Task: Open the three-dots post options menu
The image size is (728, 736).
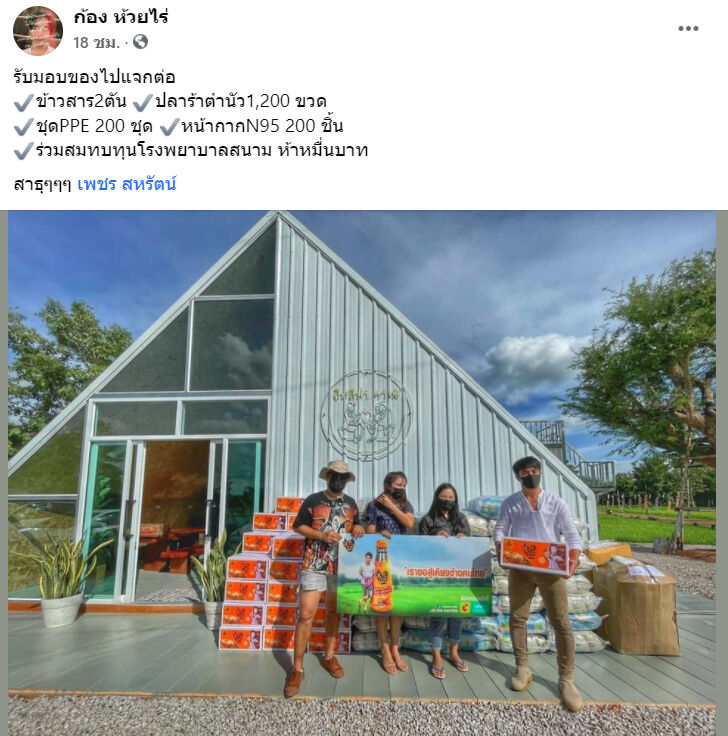Action: (688, 29)
